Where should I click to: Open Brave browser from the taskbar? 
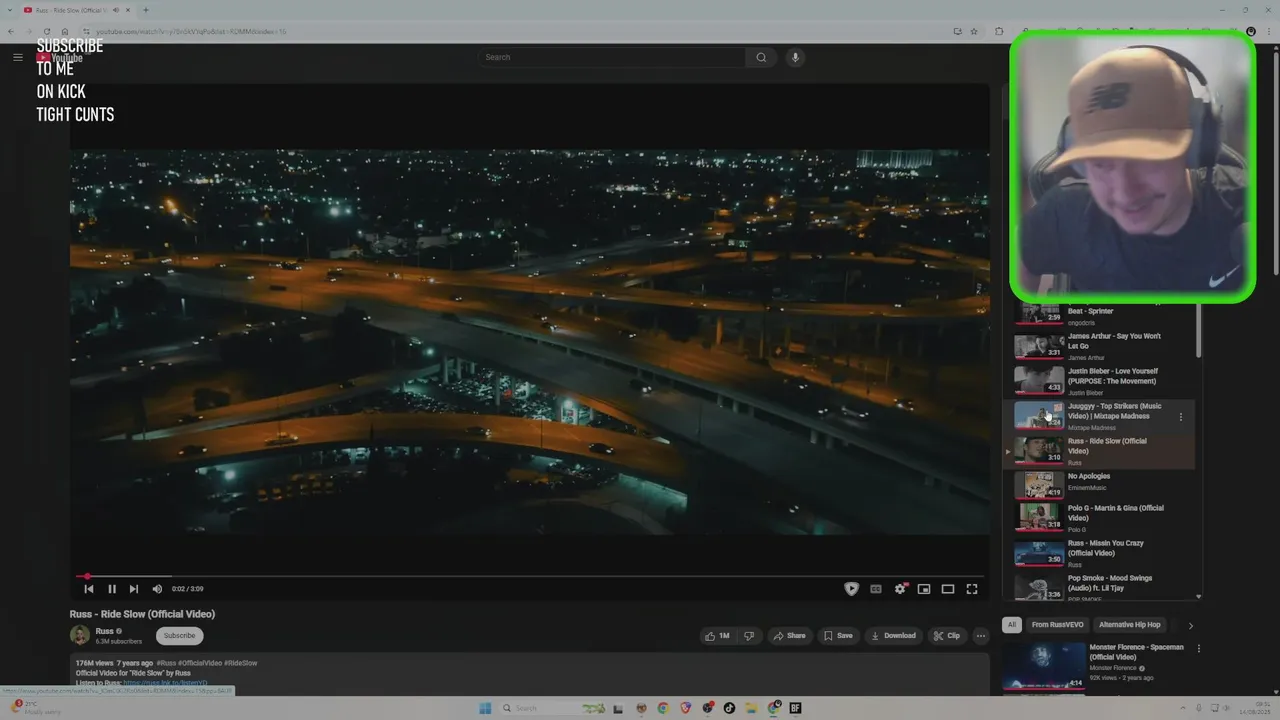pos(686,708)
